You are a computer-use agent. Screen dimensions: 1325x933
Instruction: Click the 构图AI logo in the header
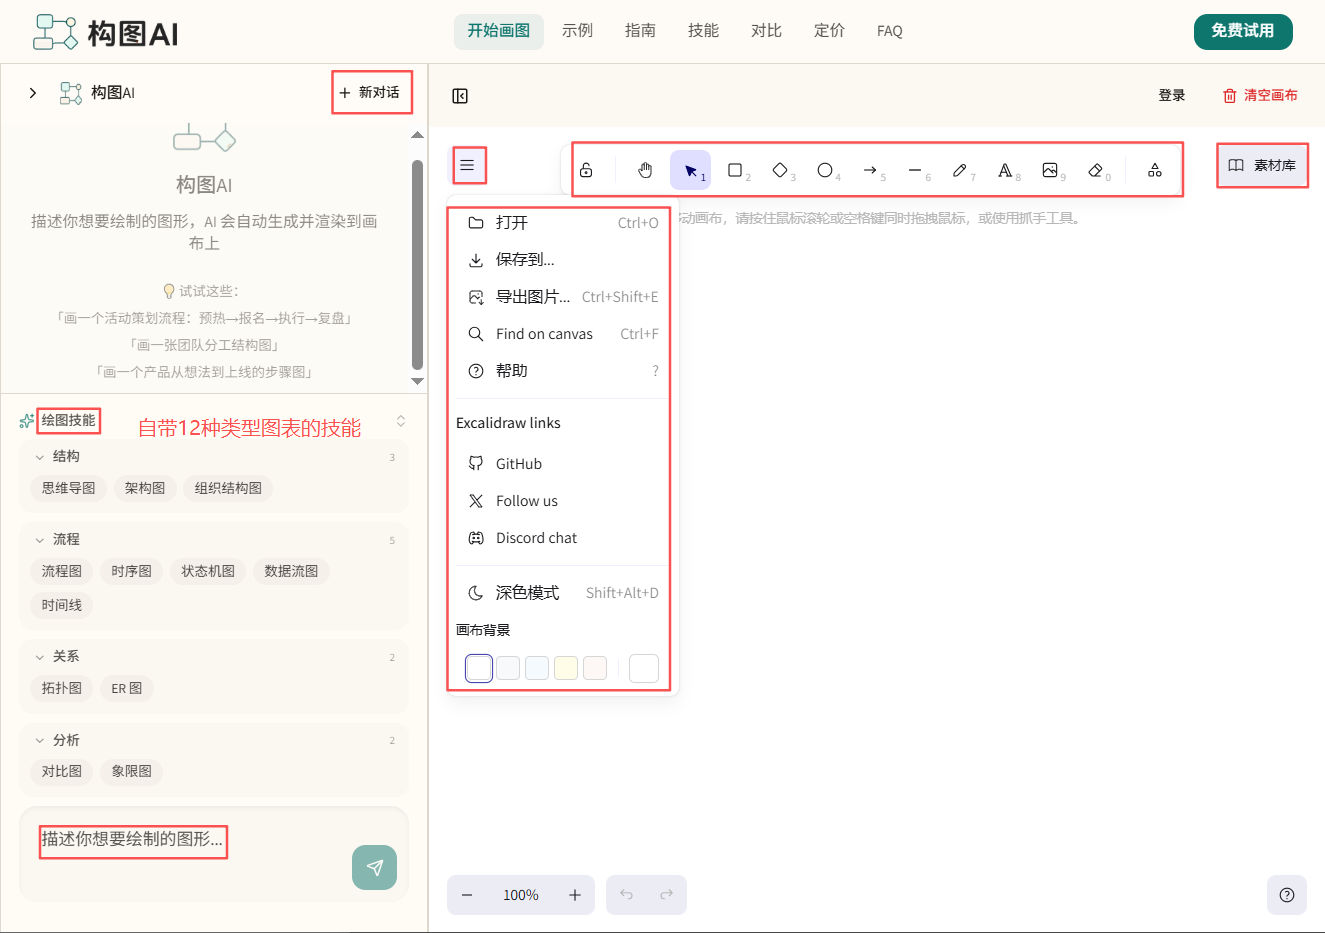[x=105, y=33]
